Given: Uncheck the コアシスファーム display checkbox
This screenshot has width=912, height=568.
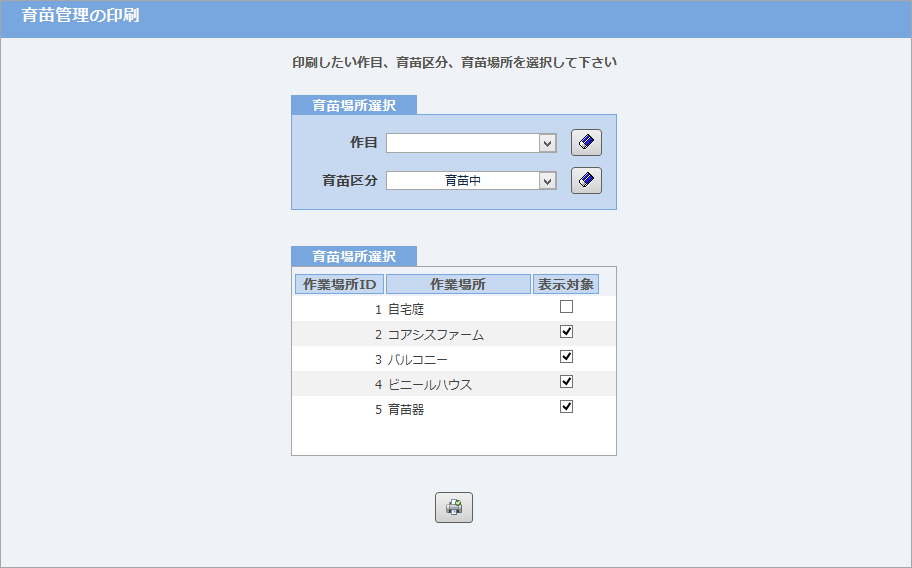Looking at the screenshot, I should coord(566,331).
